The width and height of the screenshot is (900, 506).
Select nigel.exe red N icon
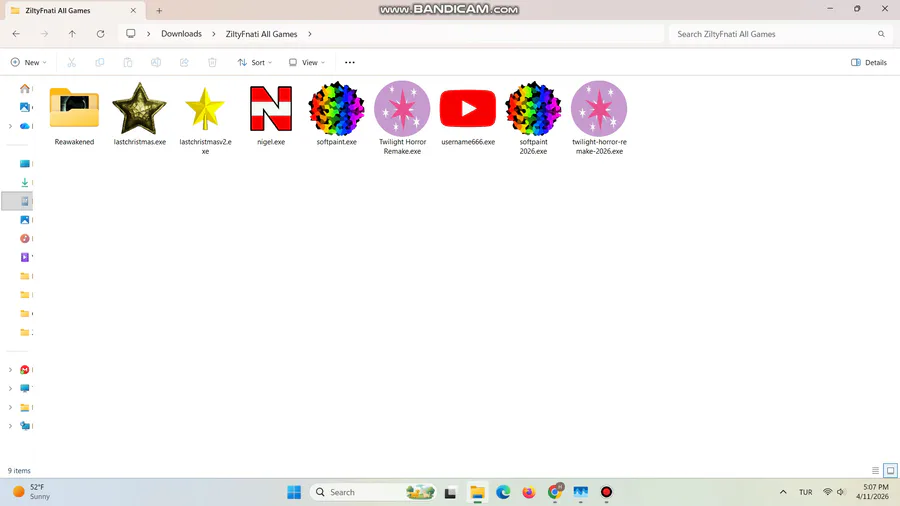271,108
